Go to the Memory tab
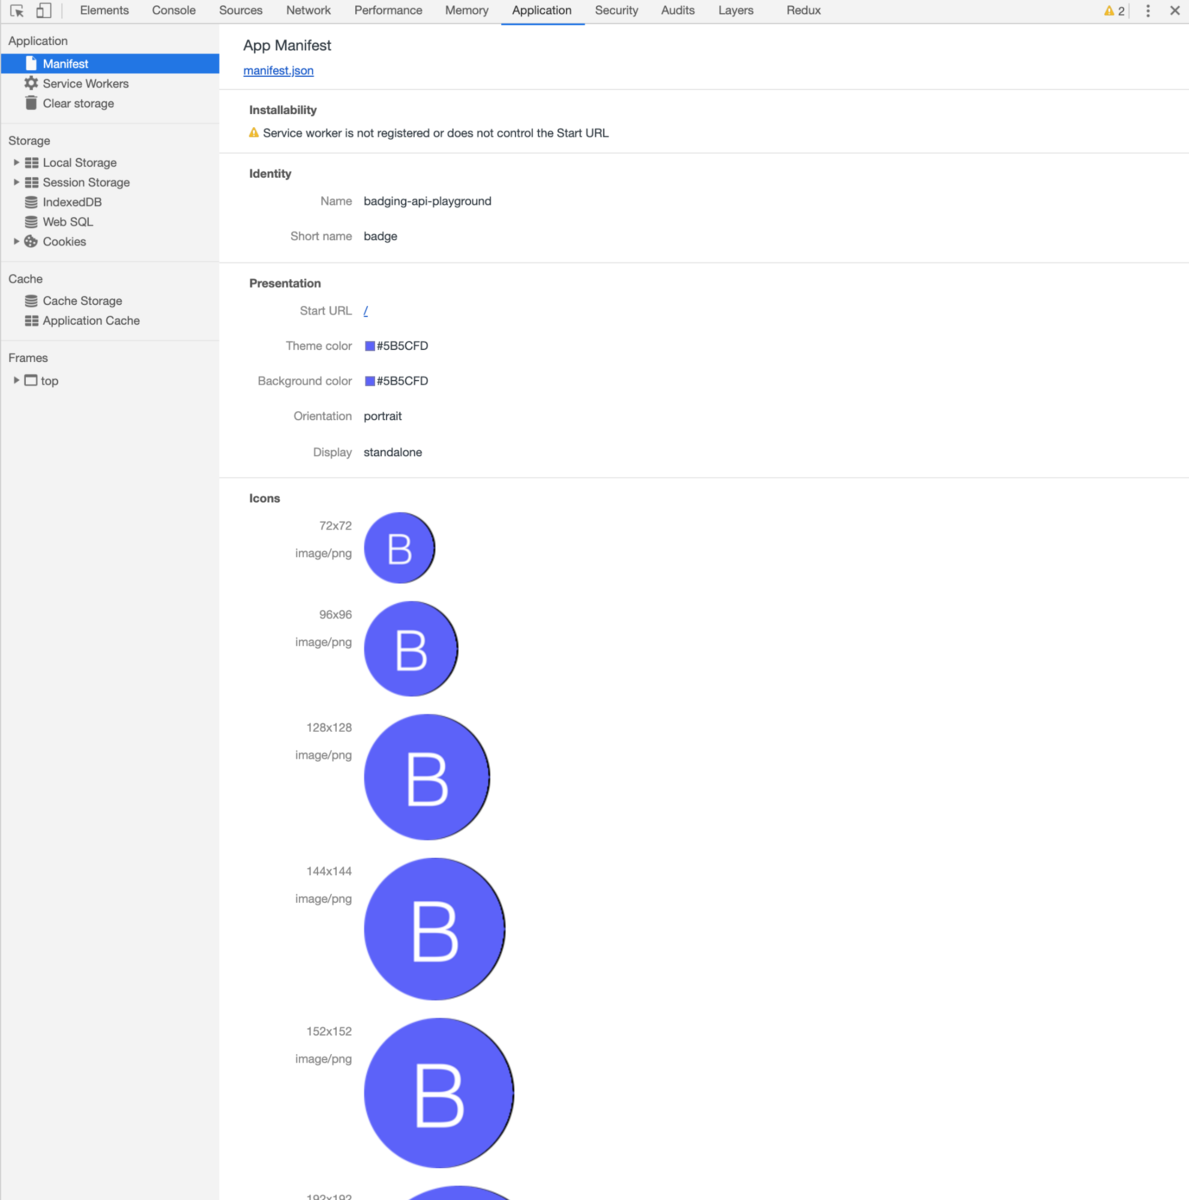1189x1200 pixels. tap(467, 11)
